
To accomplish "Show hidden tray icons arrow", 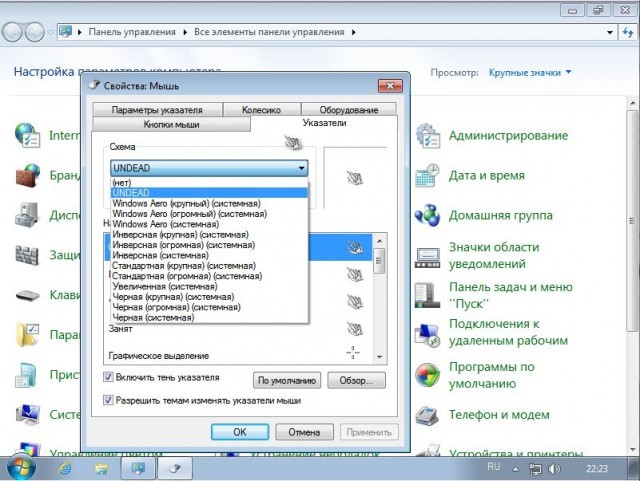I will pyautogui.click(x=516, y=469).
